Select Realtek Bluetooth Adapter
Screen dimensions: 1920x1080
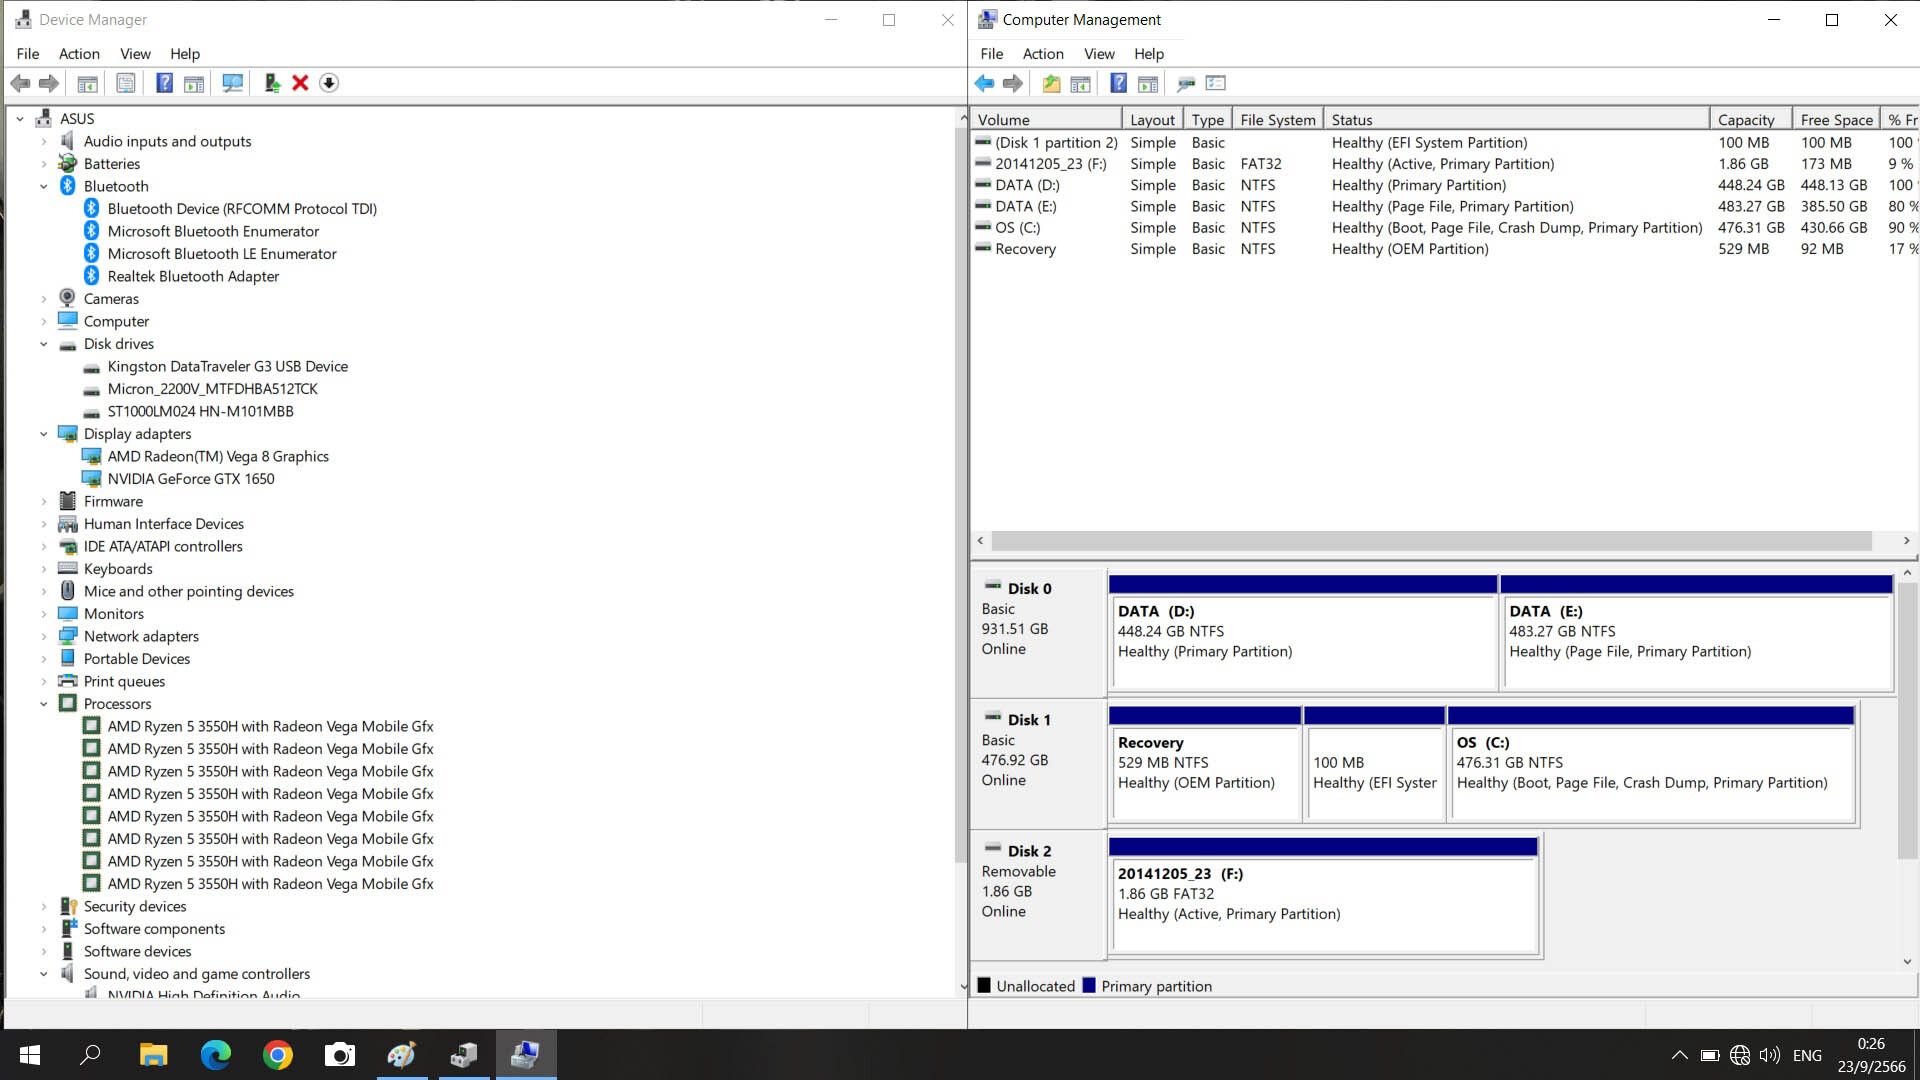coord(193,277)
